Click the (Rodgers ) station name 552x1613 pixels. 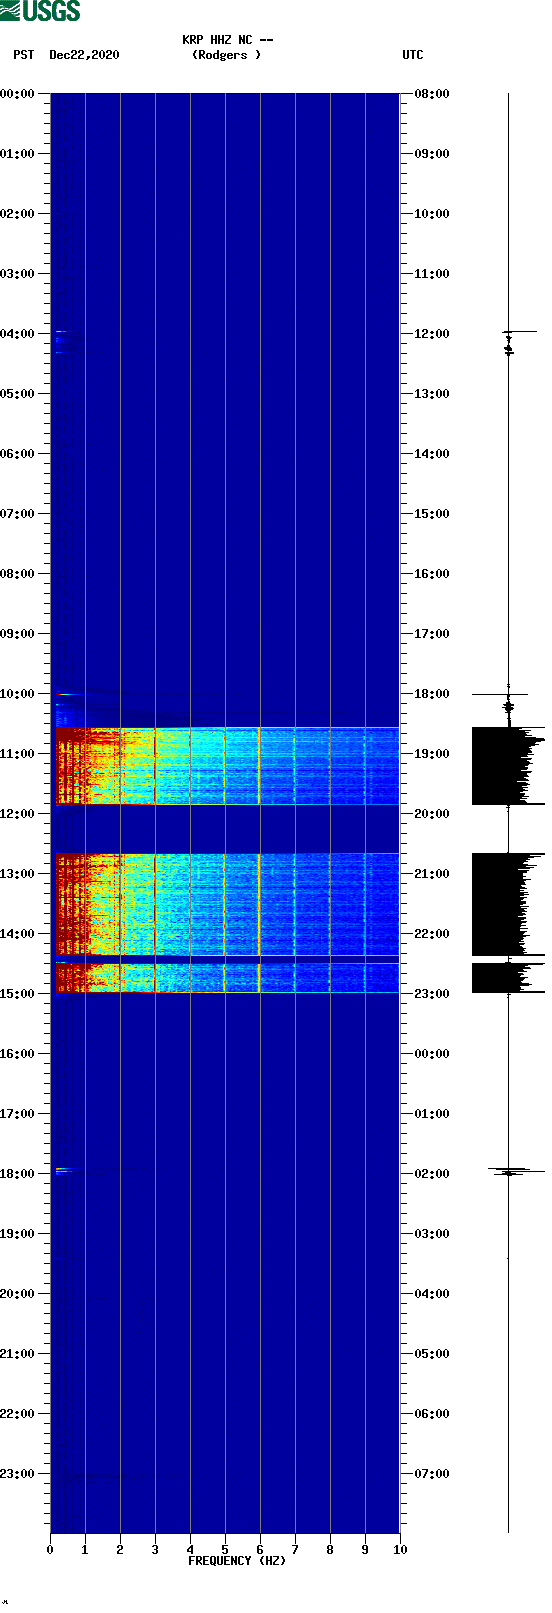226,55
